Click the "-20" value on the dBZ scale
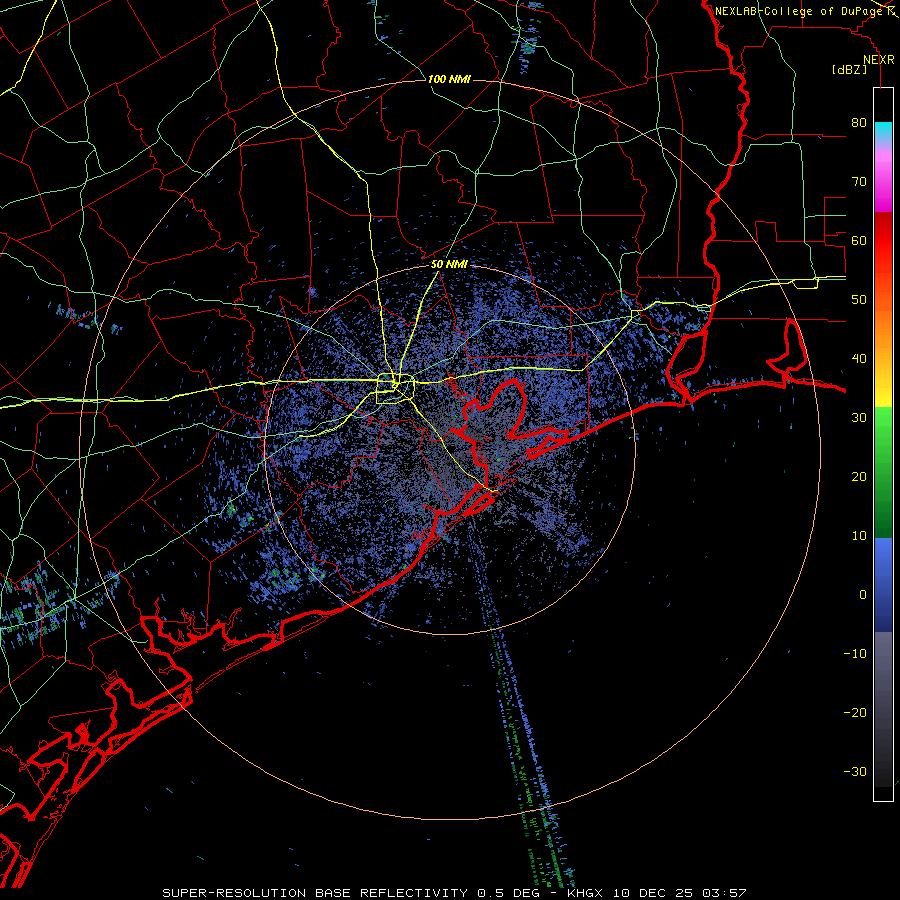Viewport: 900px width, 900px height. [x=855, y=712]
